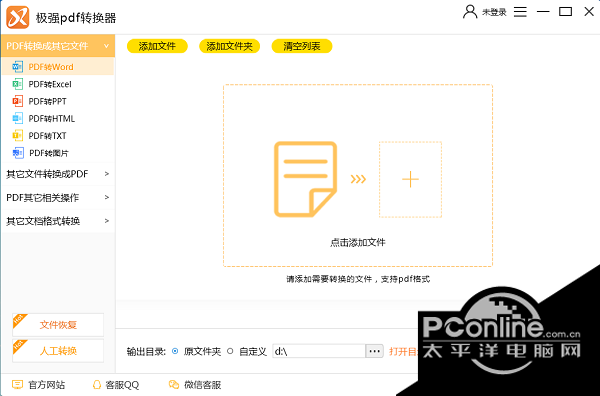Screen dimensions: 600x396
Task: Click the QQ penguin icon
Action: [x=97, y=385]
